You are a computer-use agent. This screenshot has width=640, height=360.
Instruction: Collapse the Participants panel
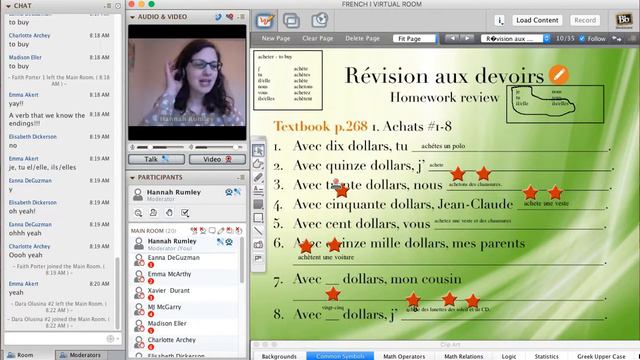[x=132, y=178]
